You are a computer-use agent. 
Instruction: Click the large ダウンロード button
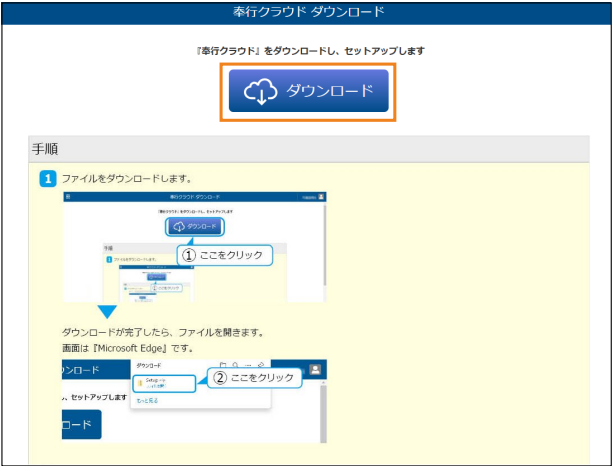tap(308, 92)
